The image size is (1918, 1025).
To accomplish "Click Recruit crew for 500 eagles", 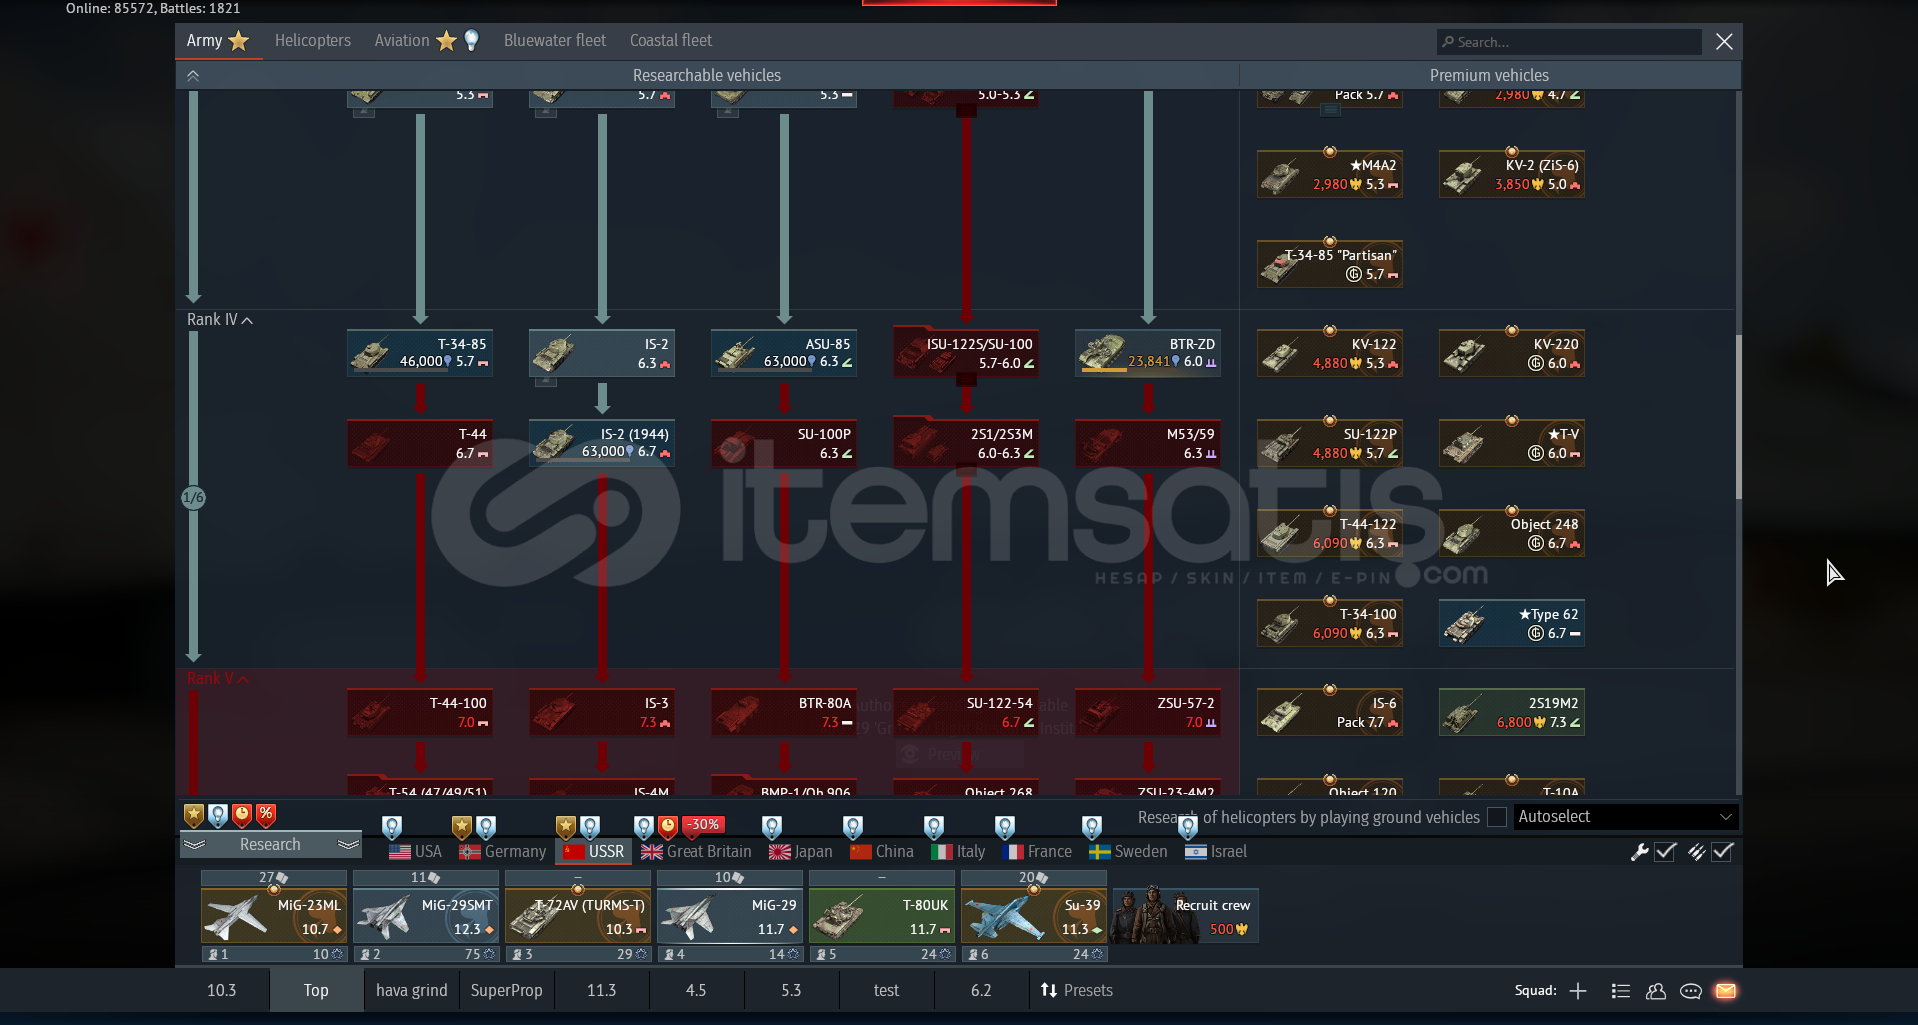I will pyautogui.click(x=1186, y=916).
